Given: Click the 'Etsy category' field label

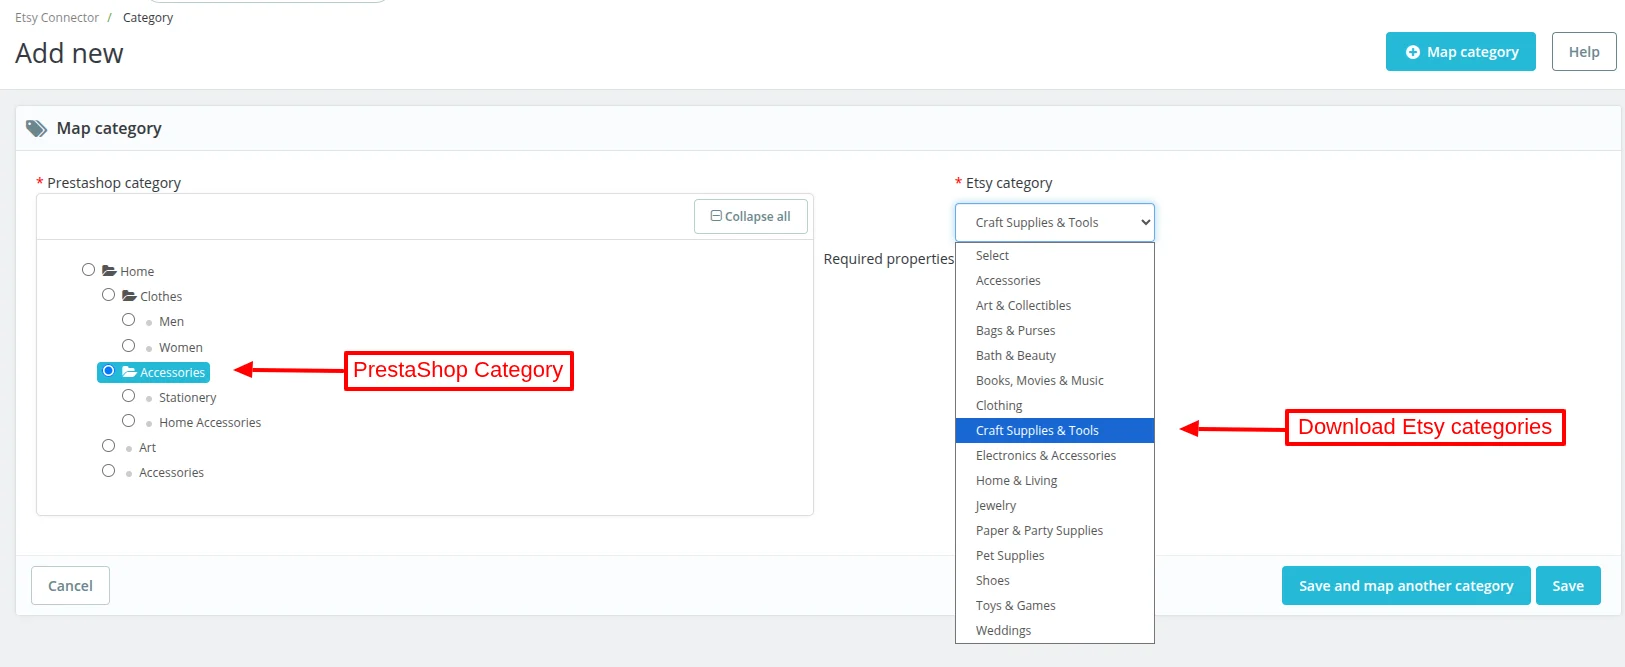Looking at the screenshot, I should pos(1009,183).
